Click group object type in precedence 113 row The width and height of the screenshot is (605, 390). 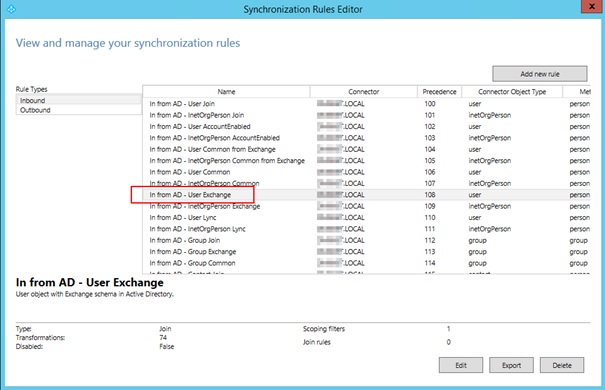pos(477,252)
